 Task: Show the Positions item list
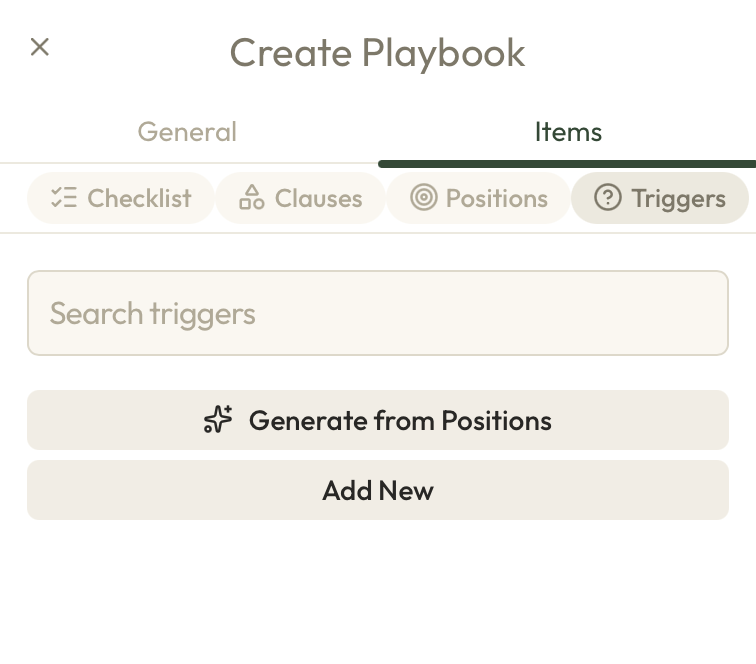point(478,198)
